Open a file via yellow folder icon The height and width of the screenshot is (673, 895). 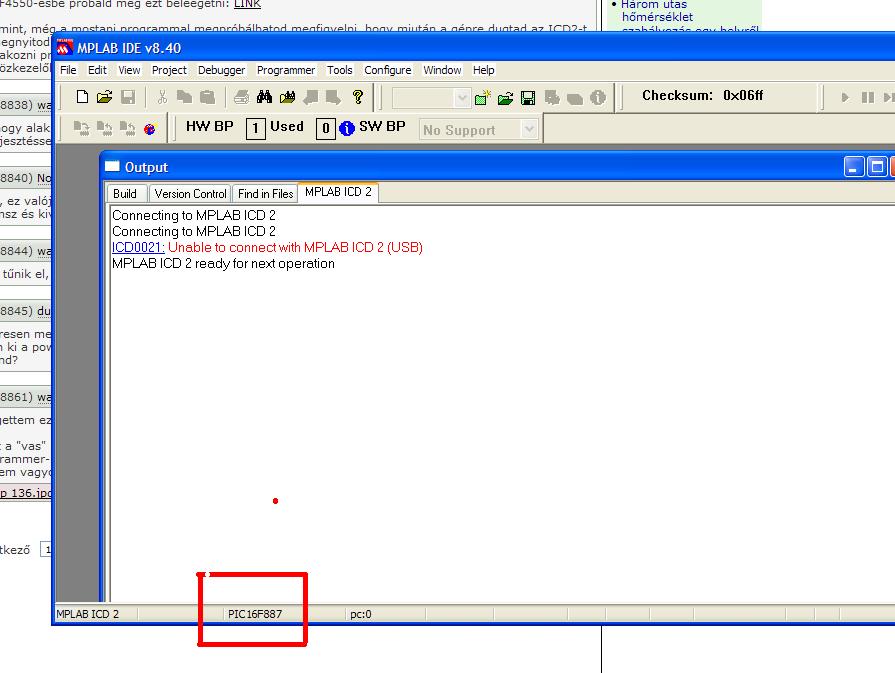(x=104, y=97)
